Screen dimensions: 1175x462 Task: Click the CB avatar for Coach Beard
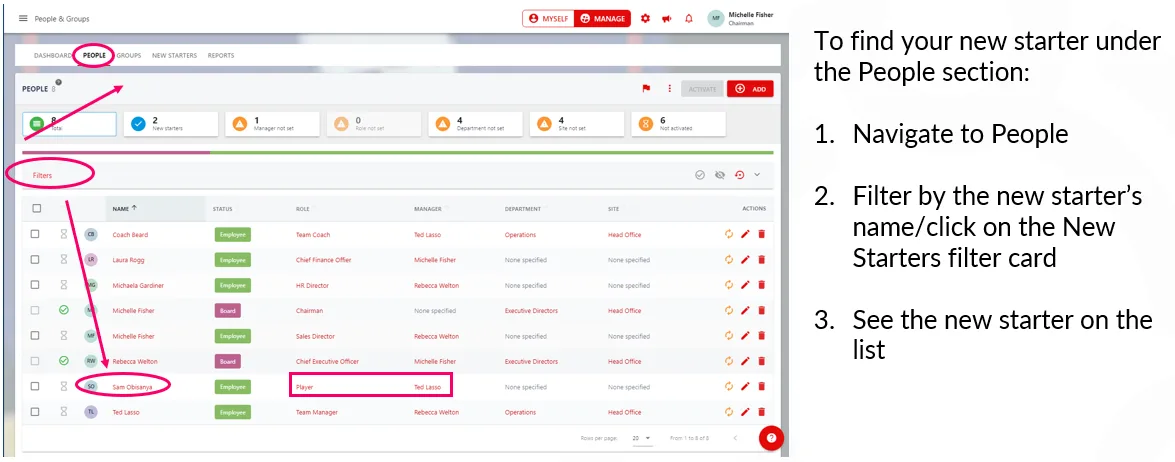click(x=91, y=234)
